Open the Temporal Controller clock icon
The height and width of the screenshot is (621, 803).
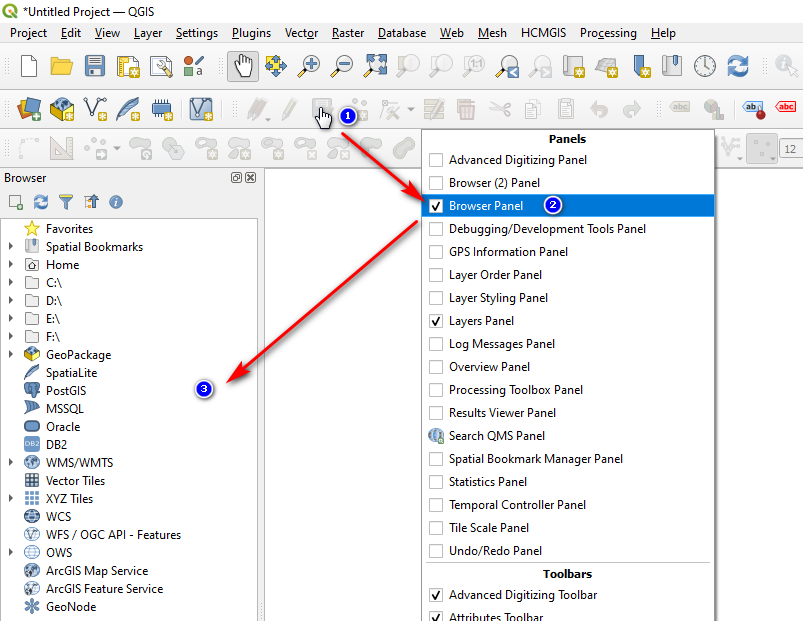pyautogui.click(x=705, y=66)
